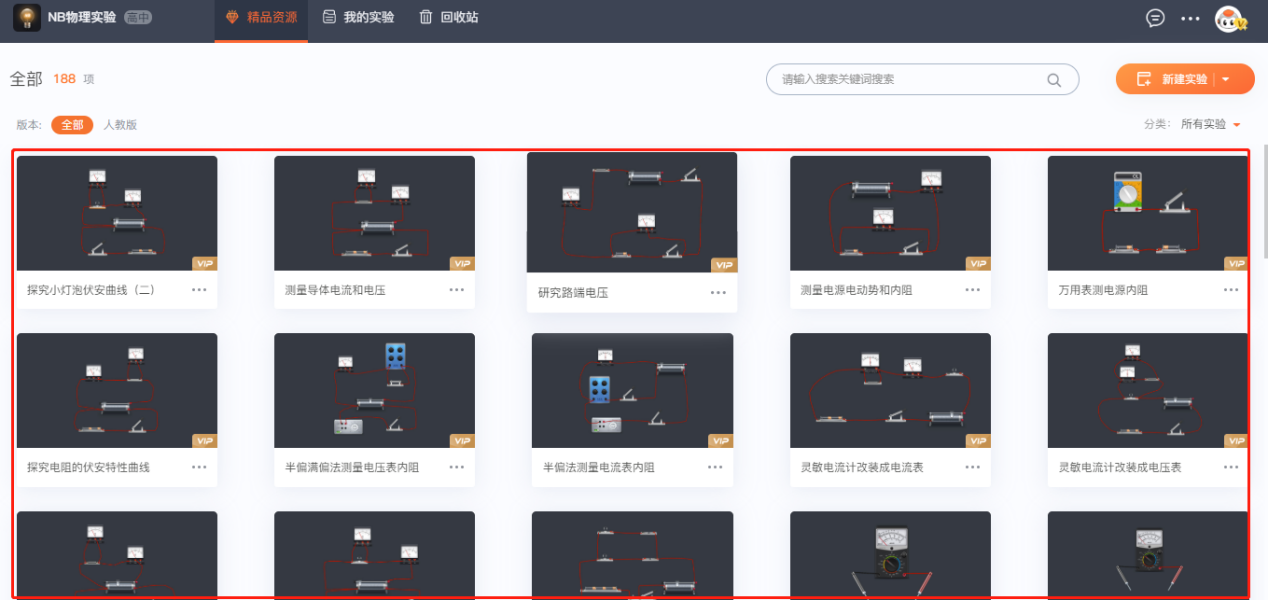
Task: Switch to the 我的实验 tab
Action: (358, 18)
